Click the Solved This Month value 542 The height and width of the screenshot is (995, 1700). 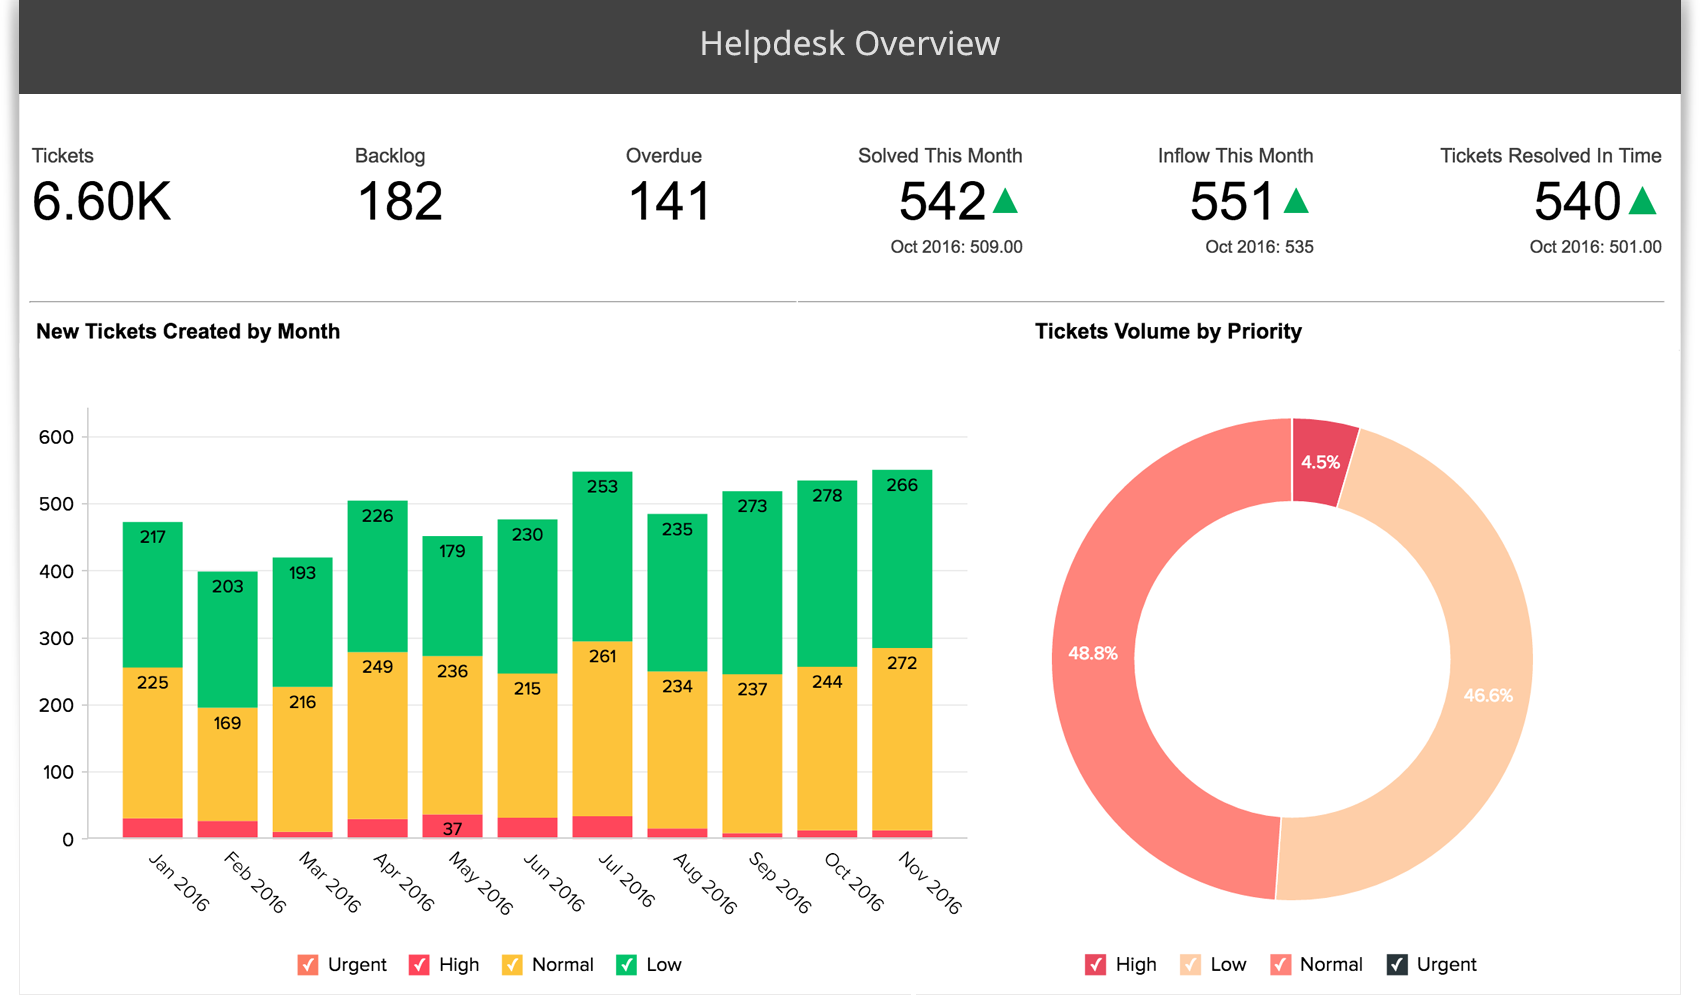coord(942,201)
